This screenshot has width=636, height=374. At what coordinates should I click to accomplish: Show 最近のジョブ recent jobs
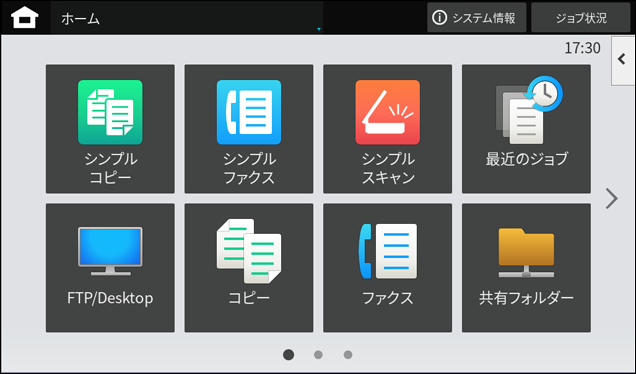click(526, 129)
